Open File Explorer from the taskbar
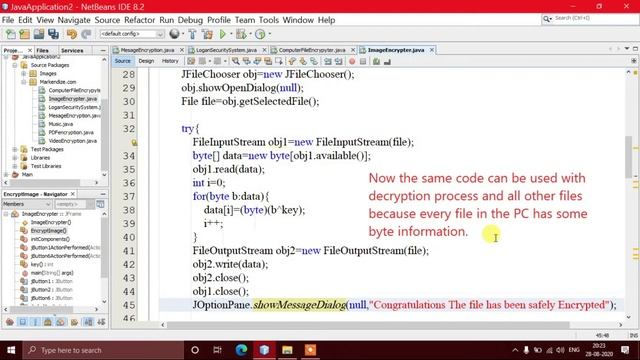 (x=287, y=350)
